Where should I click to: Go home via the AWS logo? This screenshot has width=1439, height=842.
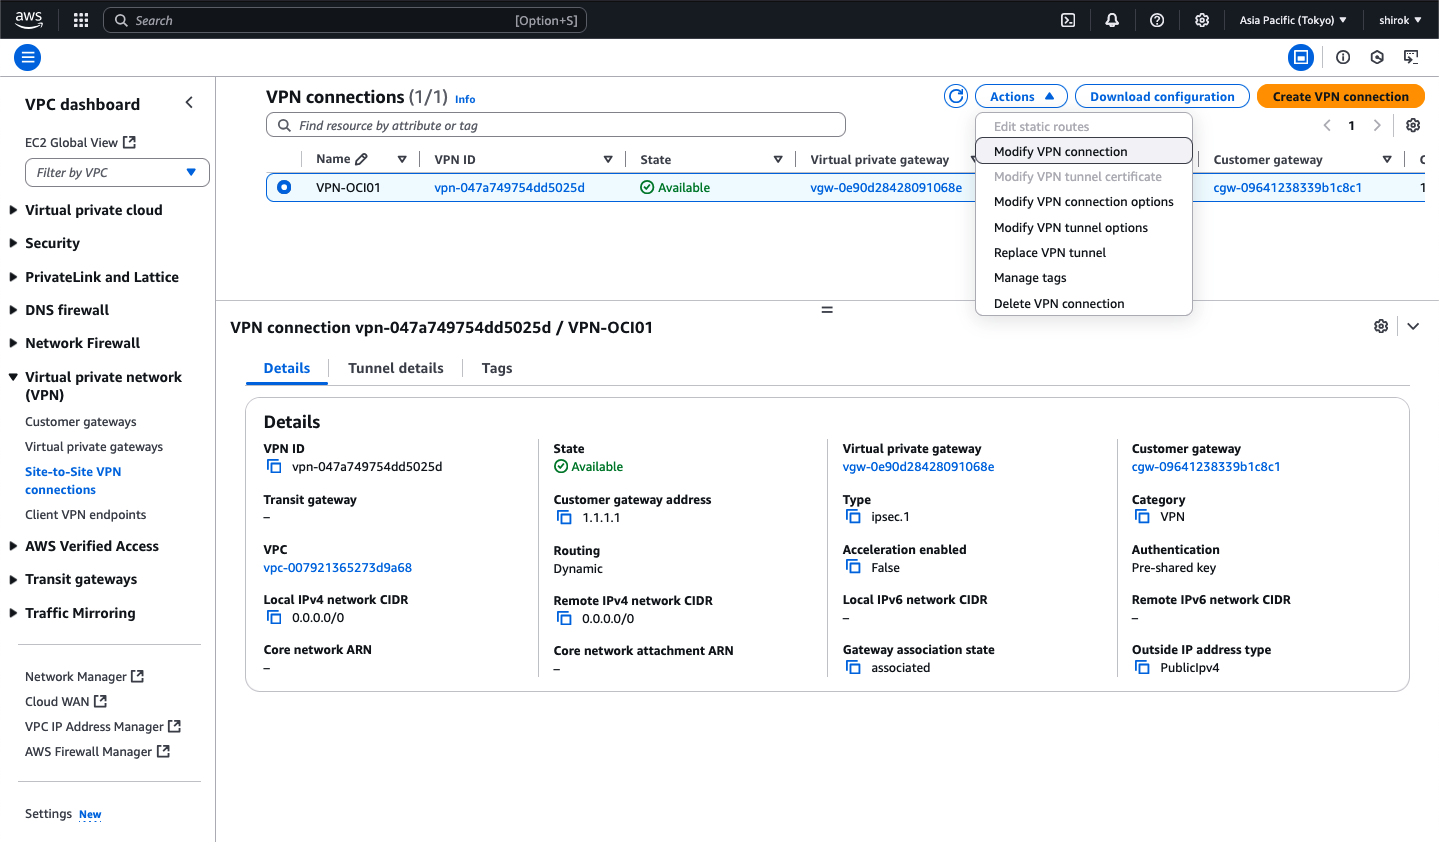point(28,19)
